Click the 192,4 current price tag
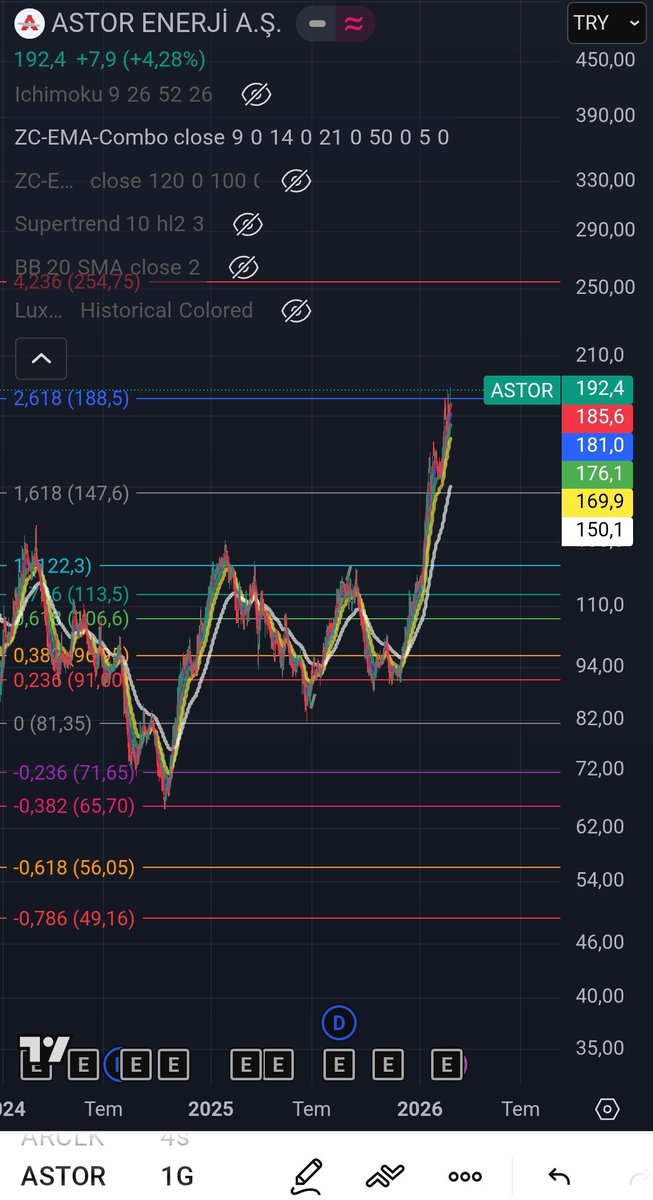Viewport: 653px width, 1200px height. point(598,390)
